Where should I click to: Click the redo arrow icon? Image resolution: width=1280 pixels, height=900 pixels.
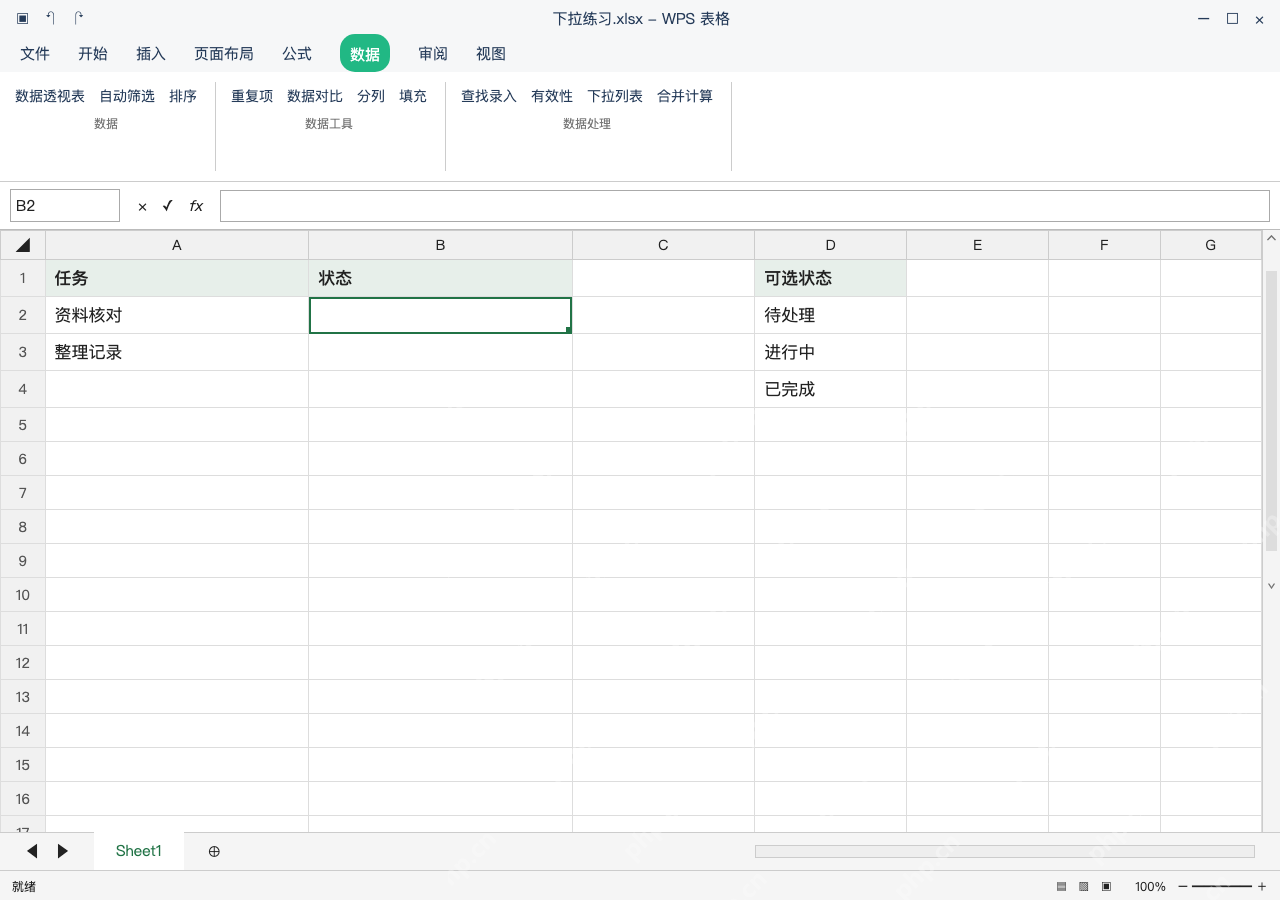pyautogui.click(x=79, y=18)
